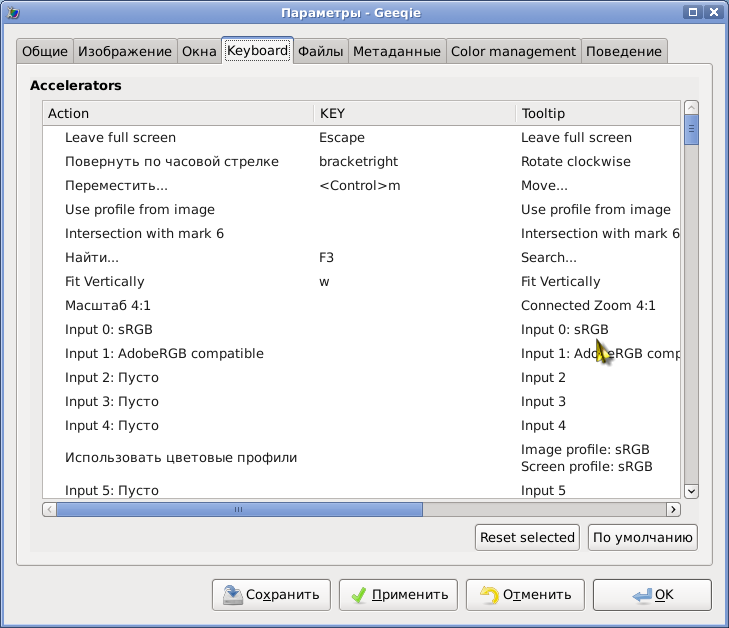Go to the Метаданные tab
729x628 pixels.
coord(397,51)
